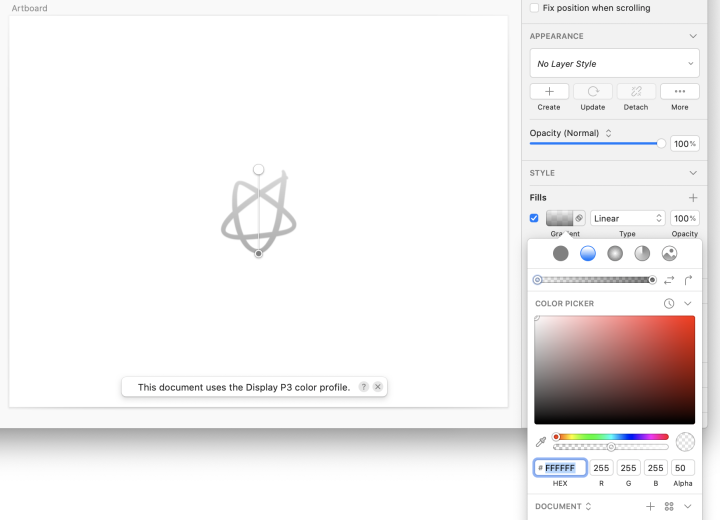The image size is (720, 520).
Task: Add a new fill with the plus icon
Action: click(693, 198)
